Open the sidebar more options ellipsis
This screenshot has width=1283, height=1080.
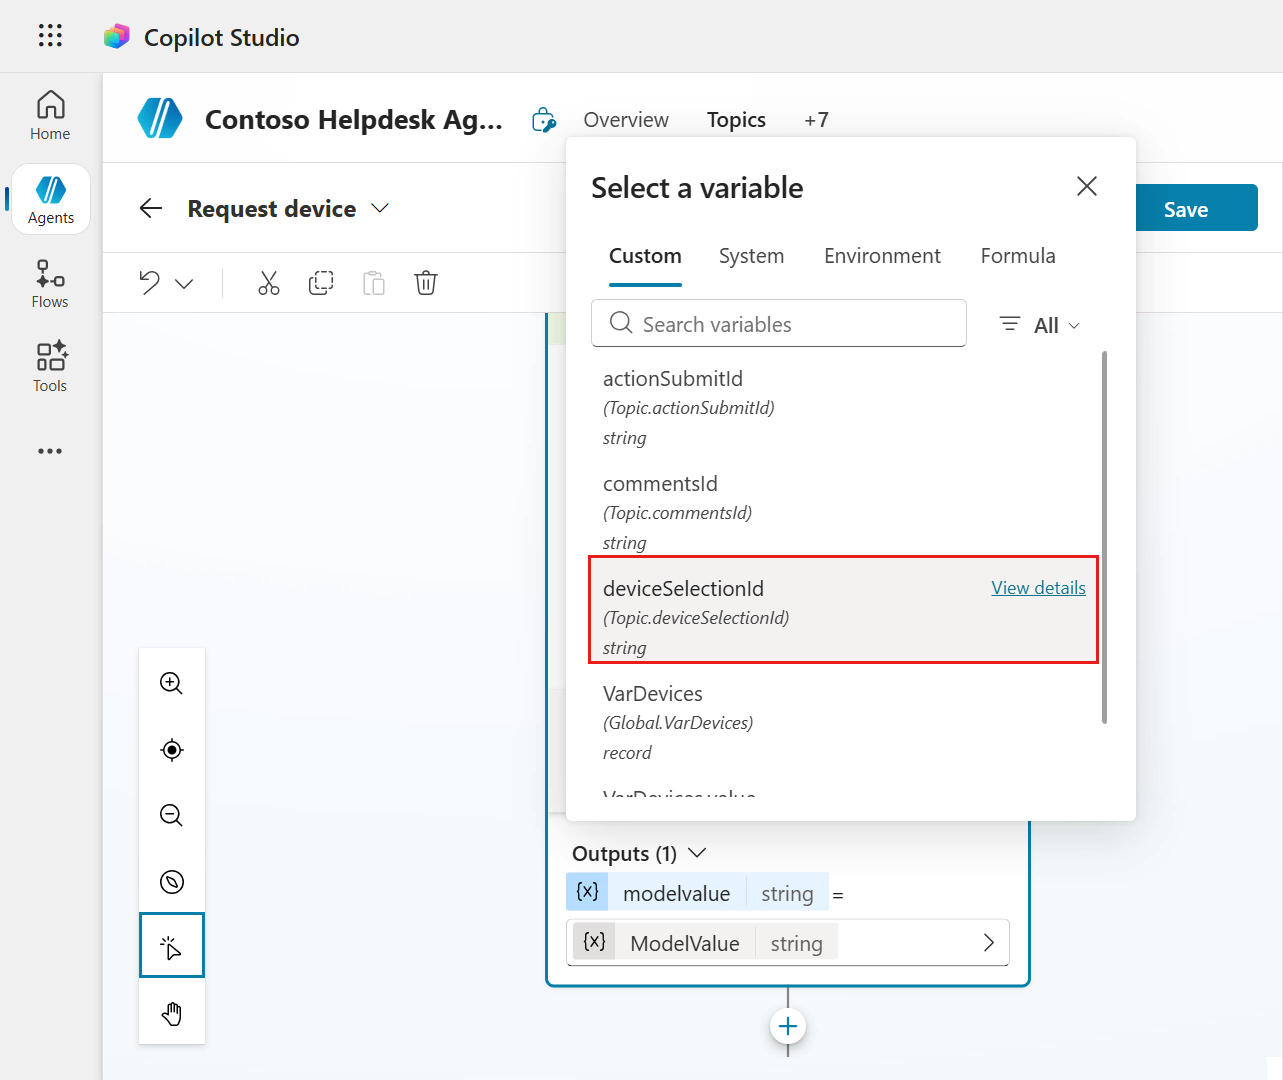click(x=50, y=451)
